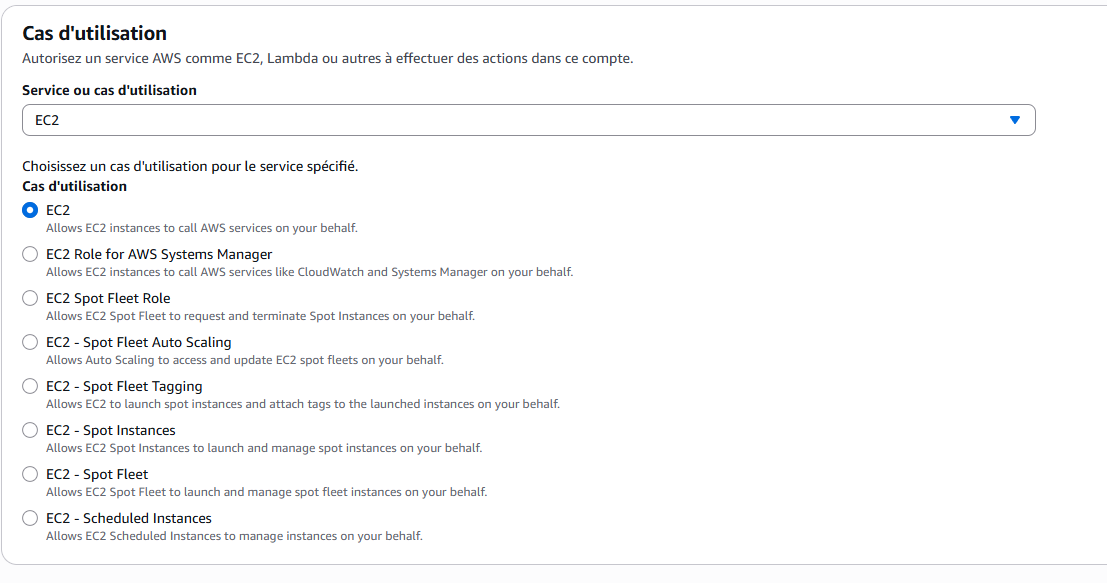
Task: Select EC2 - Scheduled Instances radio button
Action: pyautogui.click(x=30, y=518)
